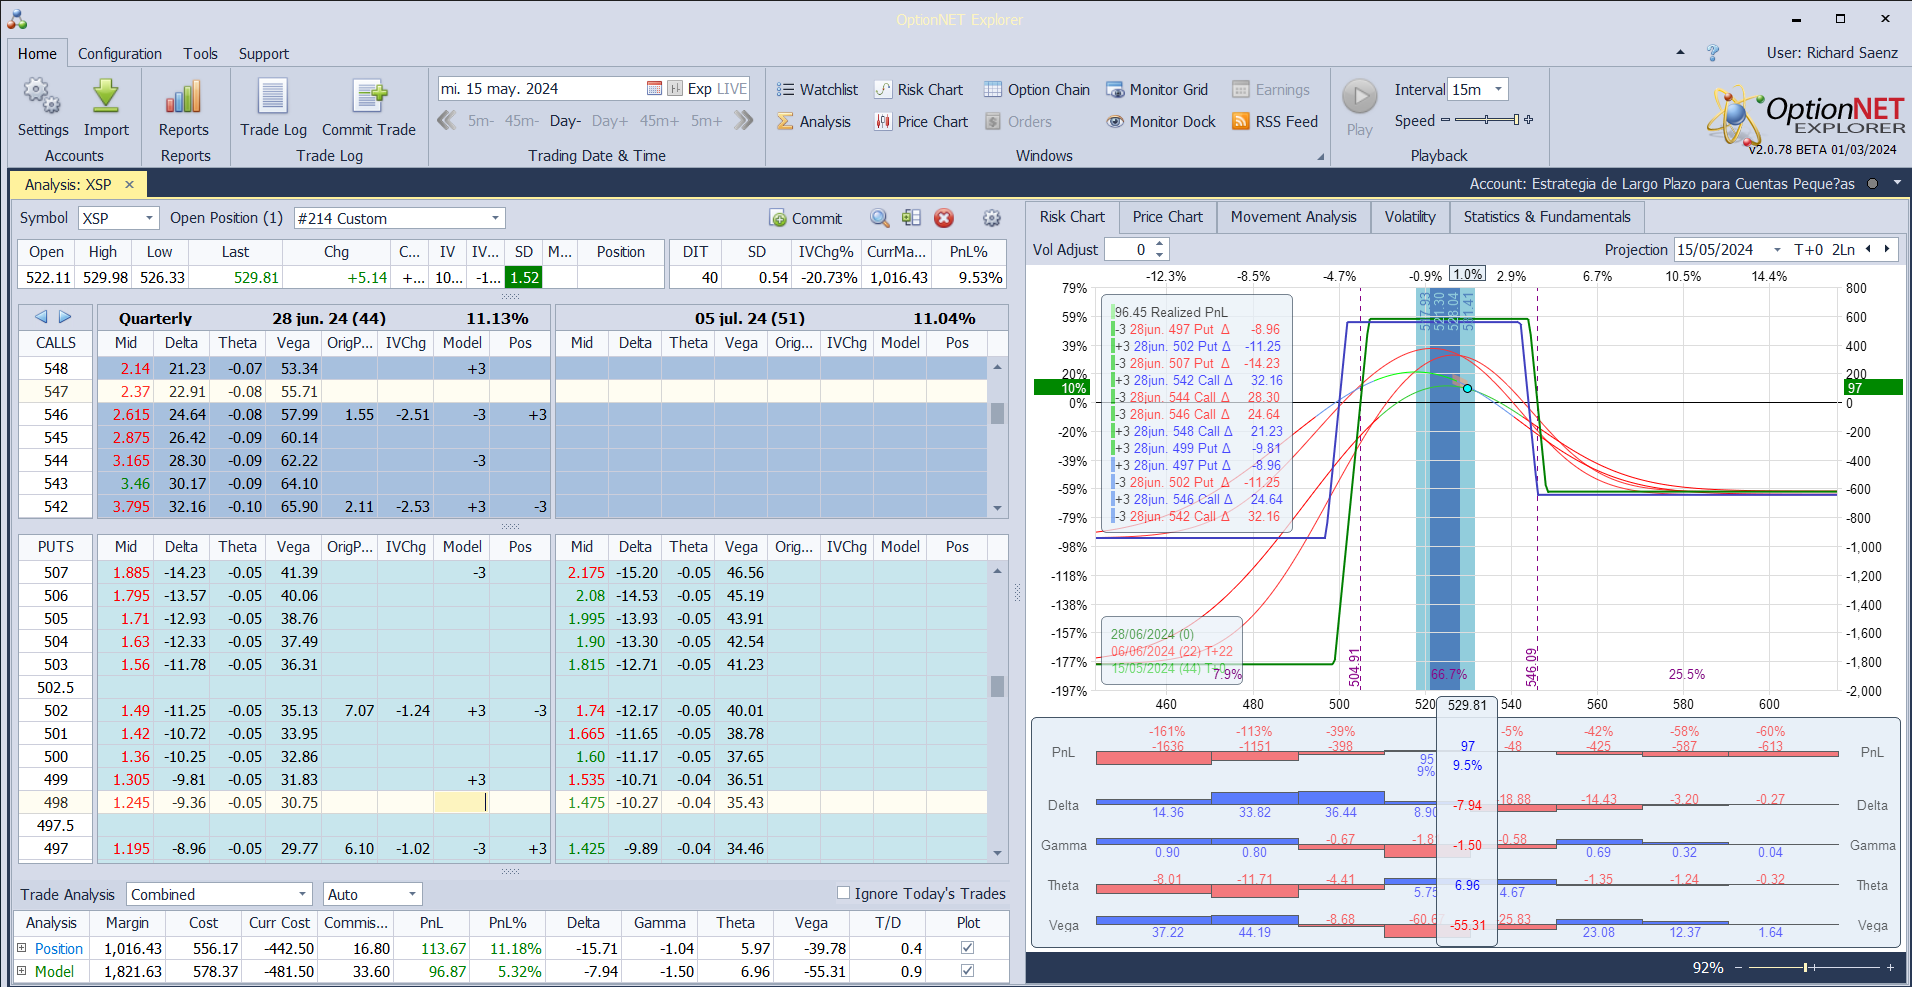
Task: Open the Interval 15m dropdown
Action: pos(1497,90)
